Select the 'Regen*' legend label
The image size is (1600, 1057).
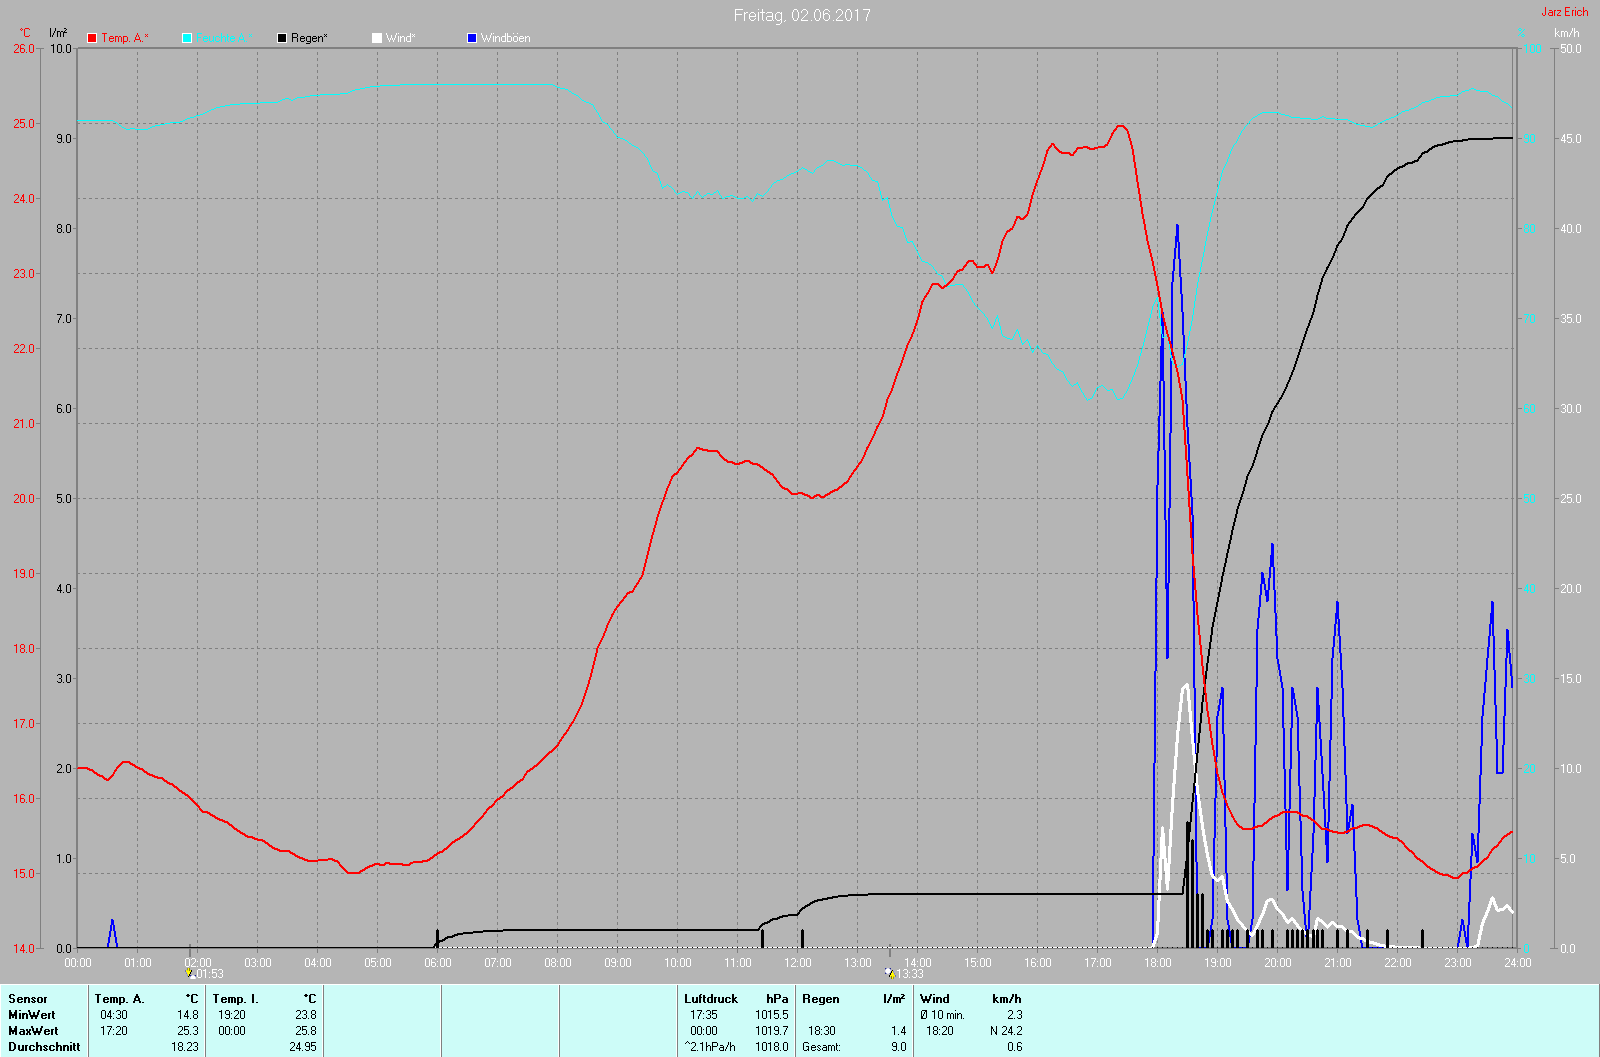309,38
